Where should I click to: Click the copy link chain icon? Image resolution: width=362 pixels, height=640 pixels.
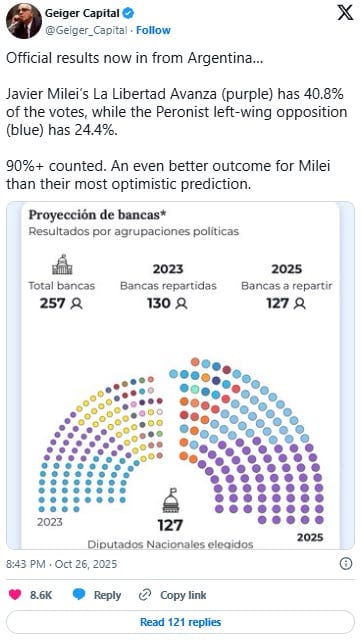[145, 595]
